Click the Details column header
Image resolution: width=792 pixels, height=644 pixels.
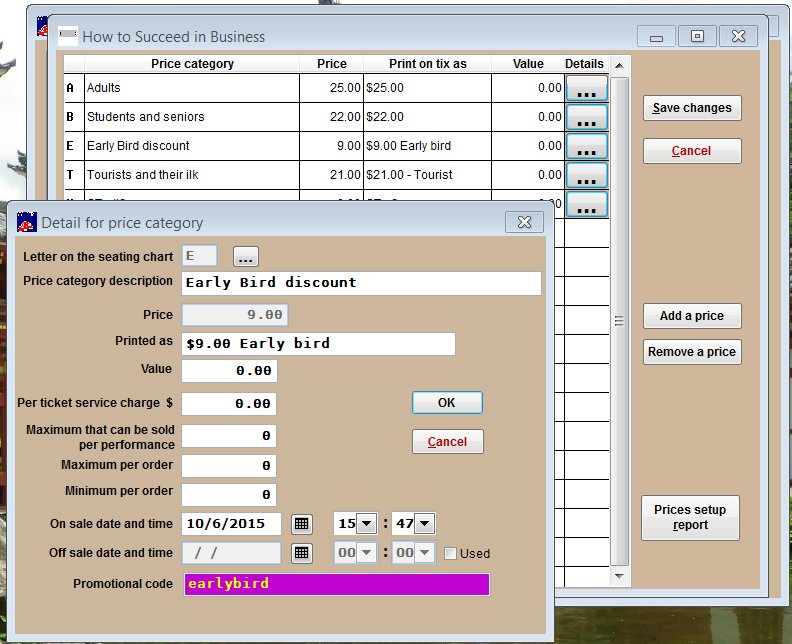[x=584, y=64]
